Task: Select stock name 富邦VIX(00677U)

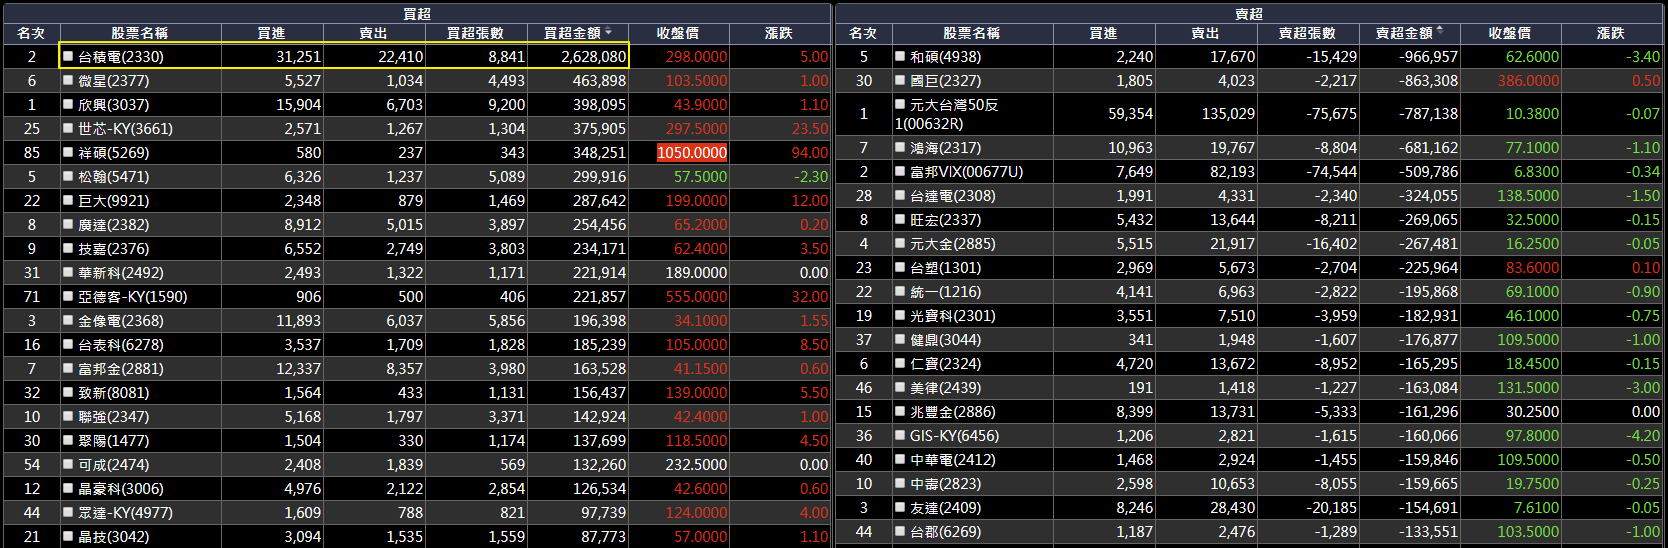Action: (x=966, y=172)
